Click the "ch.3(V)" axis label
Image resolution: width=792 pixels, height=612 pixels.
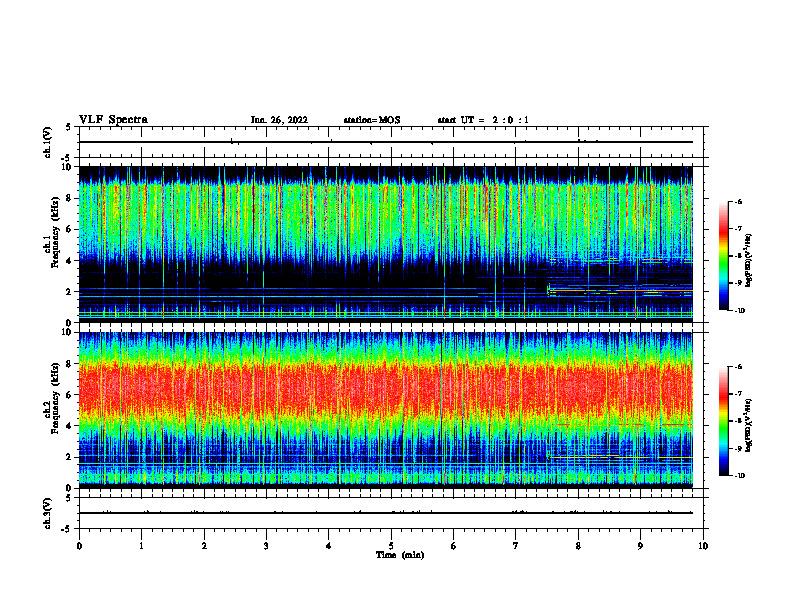pos(48,513)
